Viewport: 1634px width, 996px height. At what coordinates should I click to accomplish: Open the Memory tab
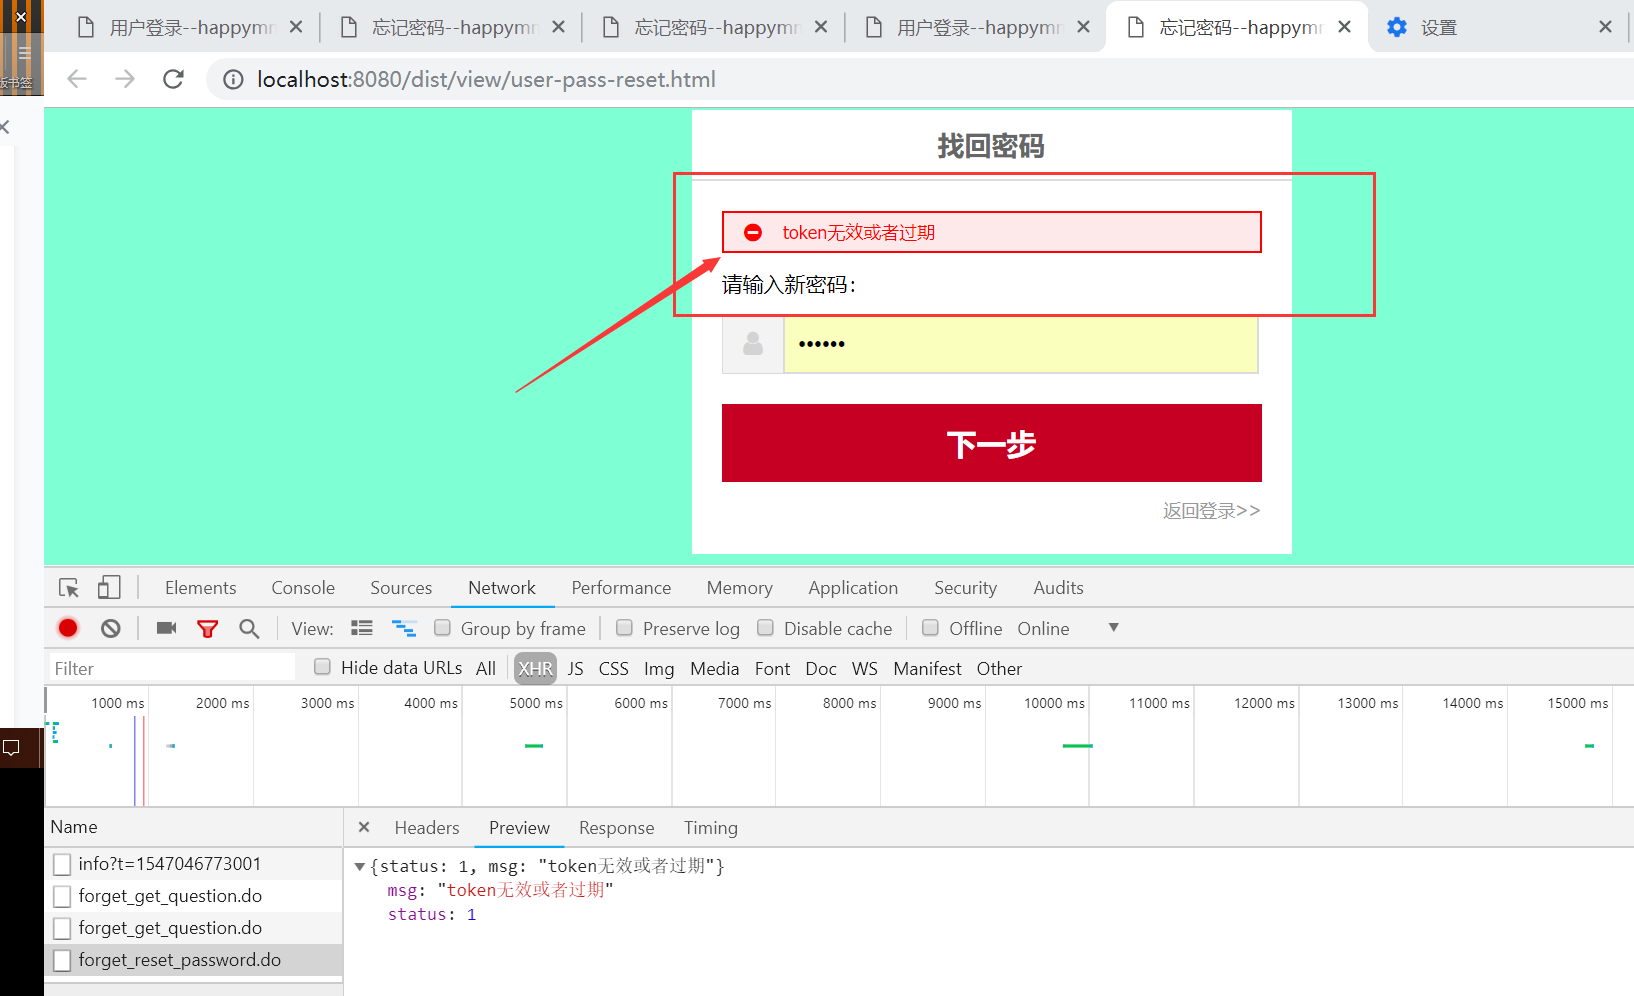(739, 588)
